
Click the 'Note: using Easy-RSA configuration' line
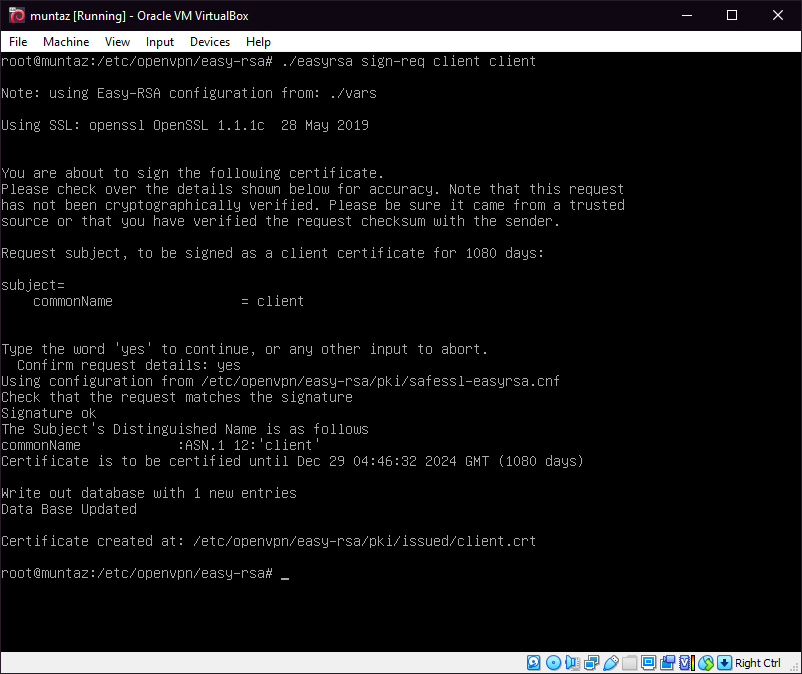click(x=189, y=93)
